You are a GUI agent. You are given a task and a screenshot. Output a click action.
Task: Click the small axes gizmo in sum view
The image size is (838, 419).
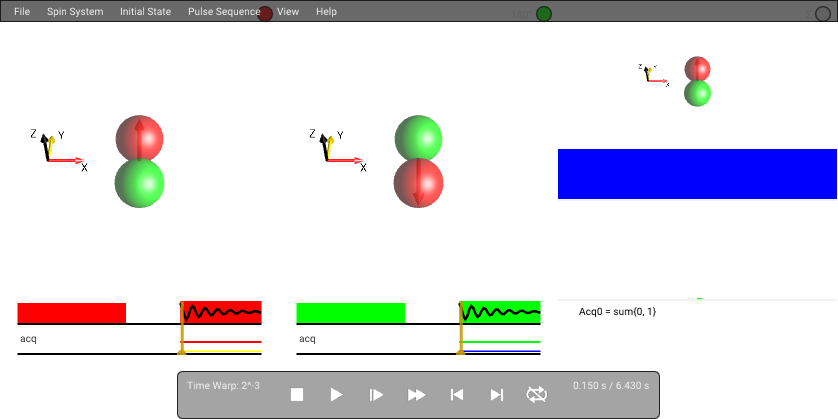[x=654, y=75]
